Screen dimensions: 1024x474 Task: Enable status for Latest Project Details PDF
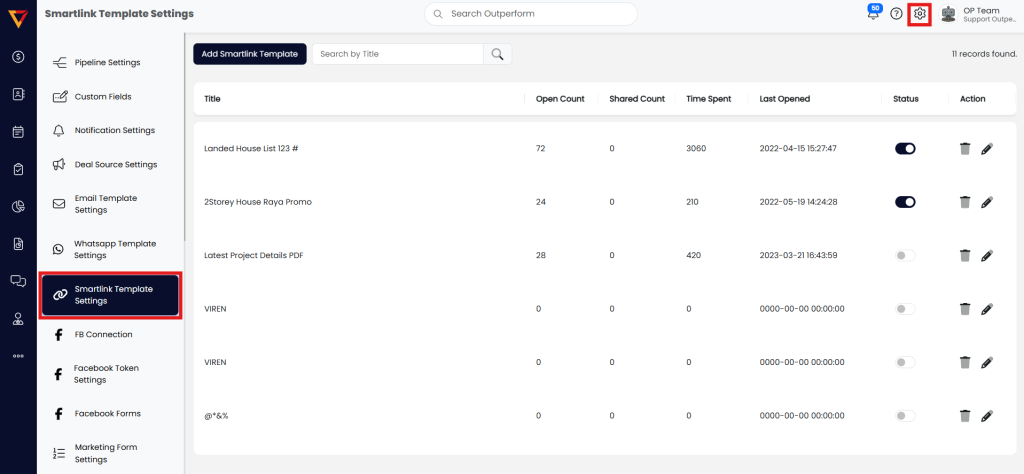(x=905, y=256)
